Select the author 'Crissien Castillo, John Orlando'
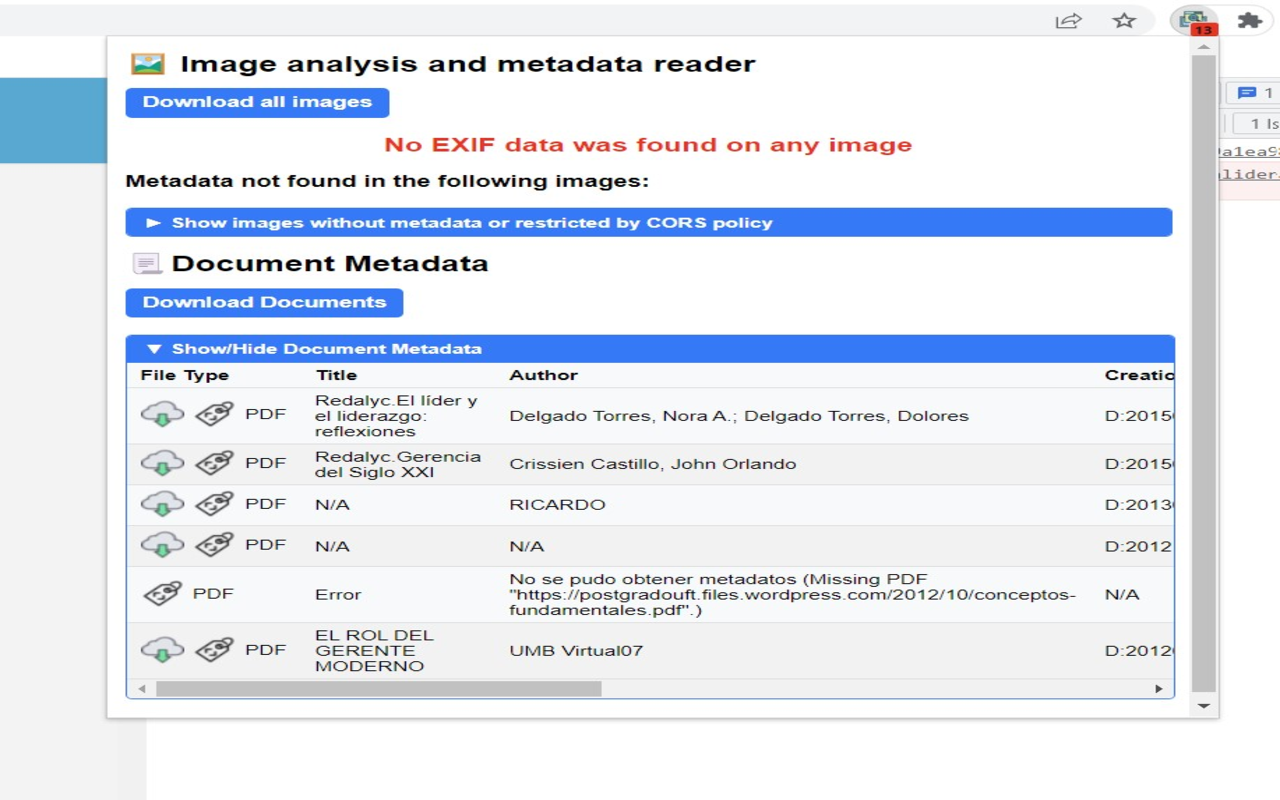The image size is (1280, 800). 653,464
